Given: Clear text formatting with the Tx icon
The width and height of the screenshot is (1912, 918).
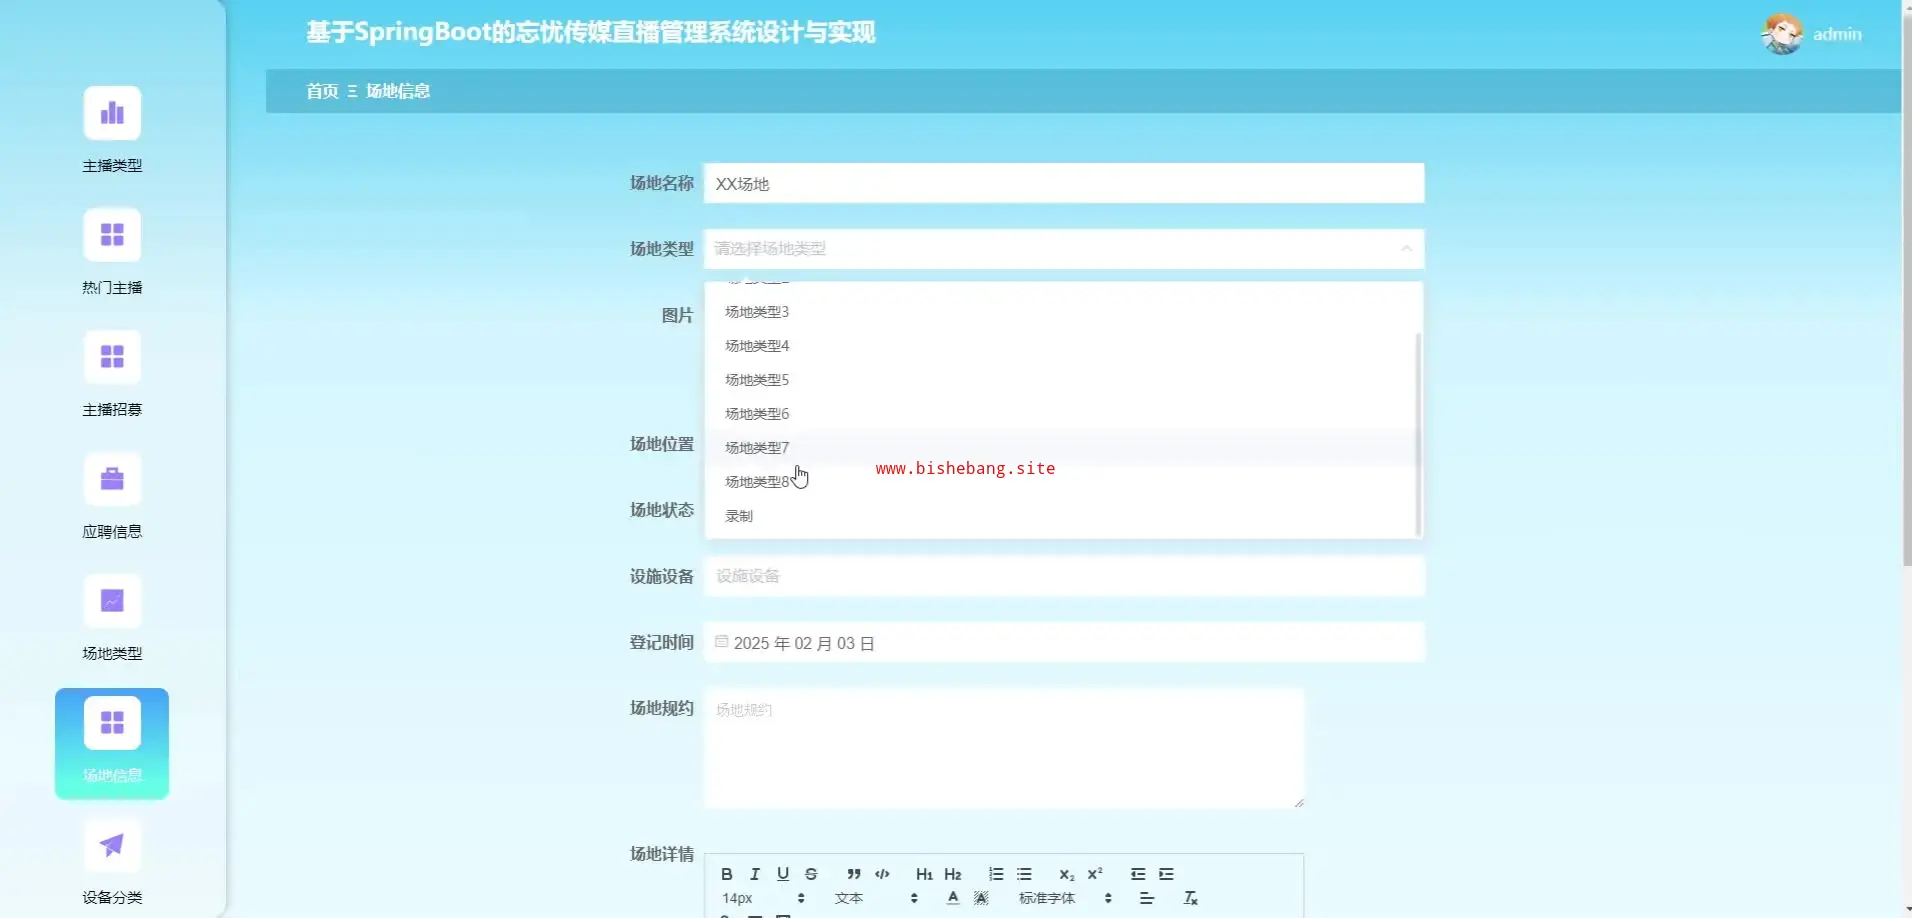Looking at the screenshot, I should (x=1190, y=898).
